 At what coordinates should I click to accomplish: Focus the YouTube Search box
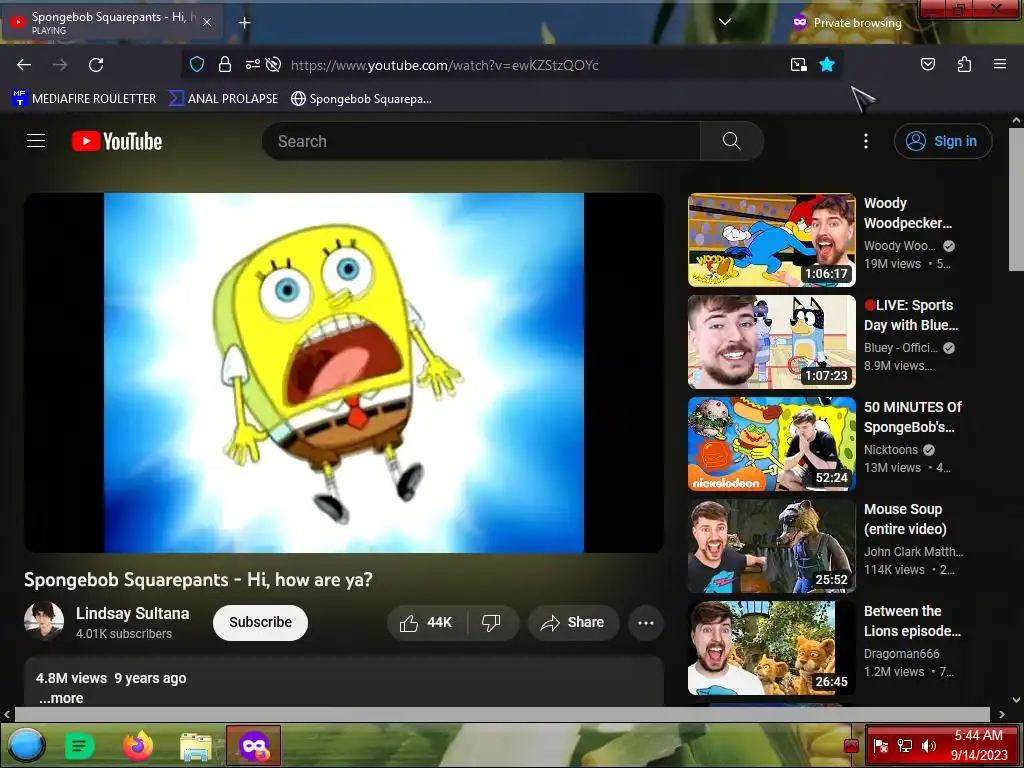[481, 141]
